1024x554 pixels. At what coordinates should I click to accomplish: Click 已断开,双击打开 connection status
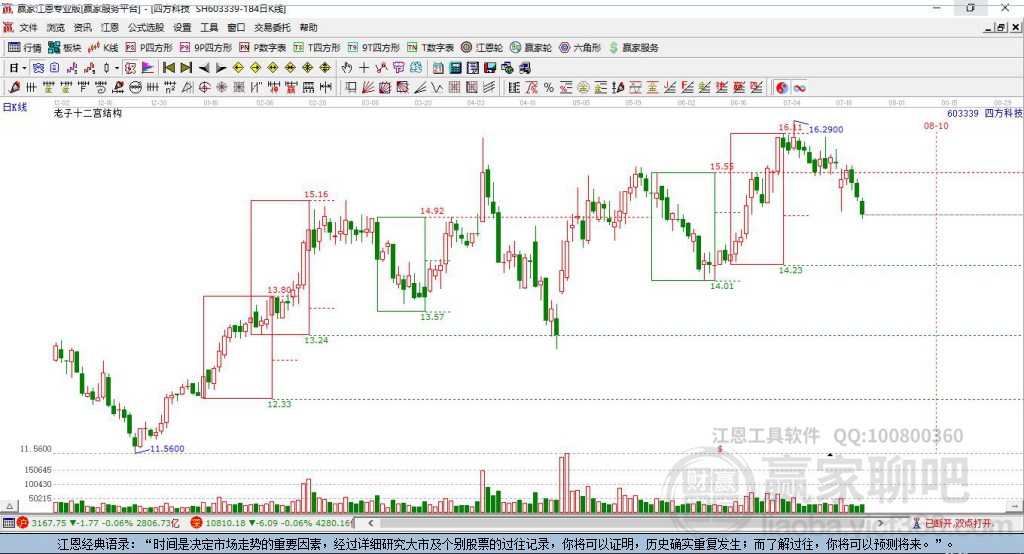click(x=953, y=523)
